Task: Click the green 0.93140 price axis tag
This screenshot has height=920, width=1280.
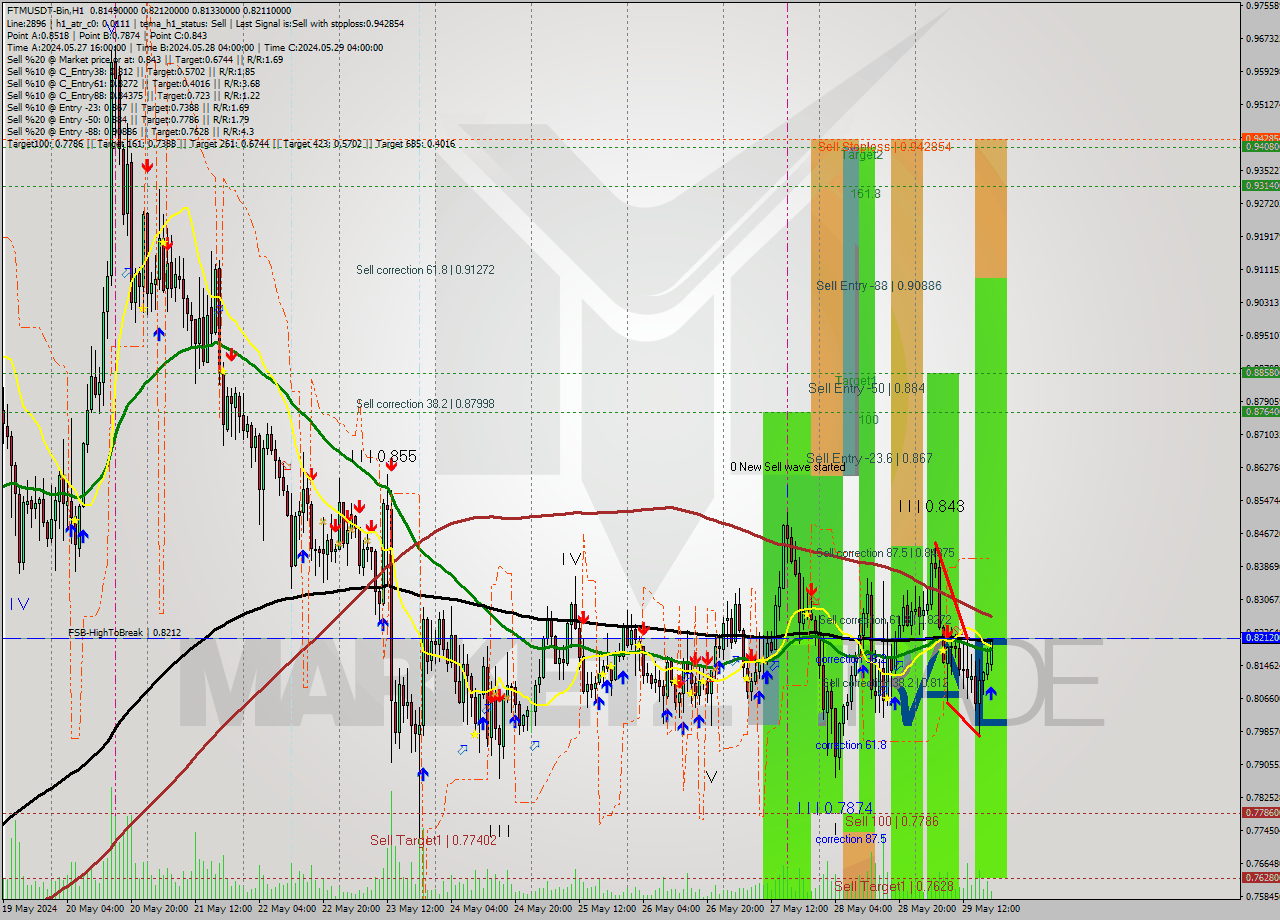Action: coord(1260,186)
